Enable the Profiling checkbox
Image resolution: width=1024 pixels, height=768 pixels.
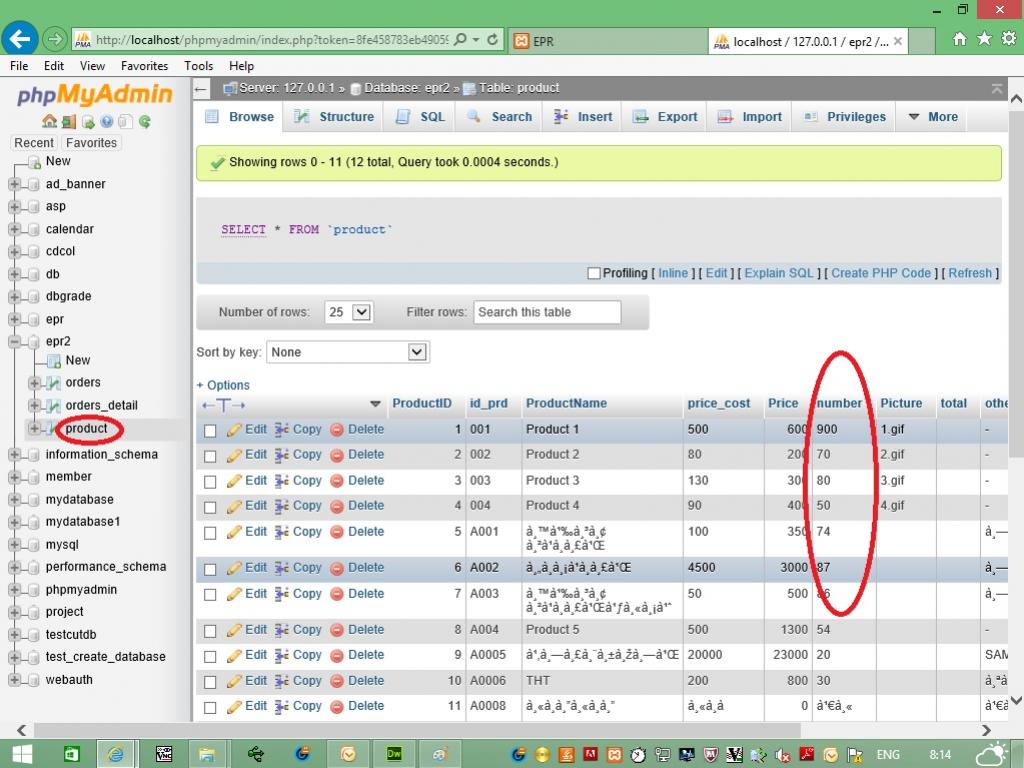pyautogui.click(x=594, y=273)
